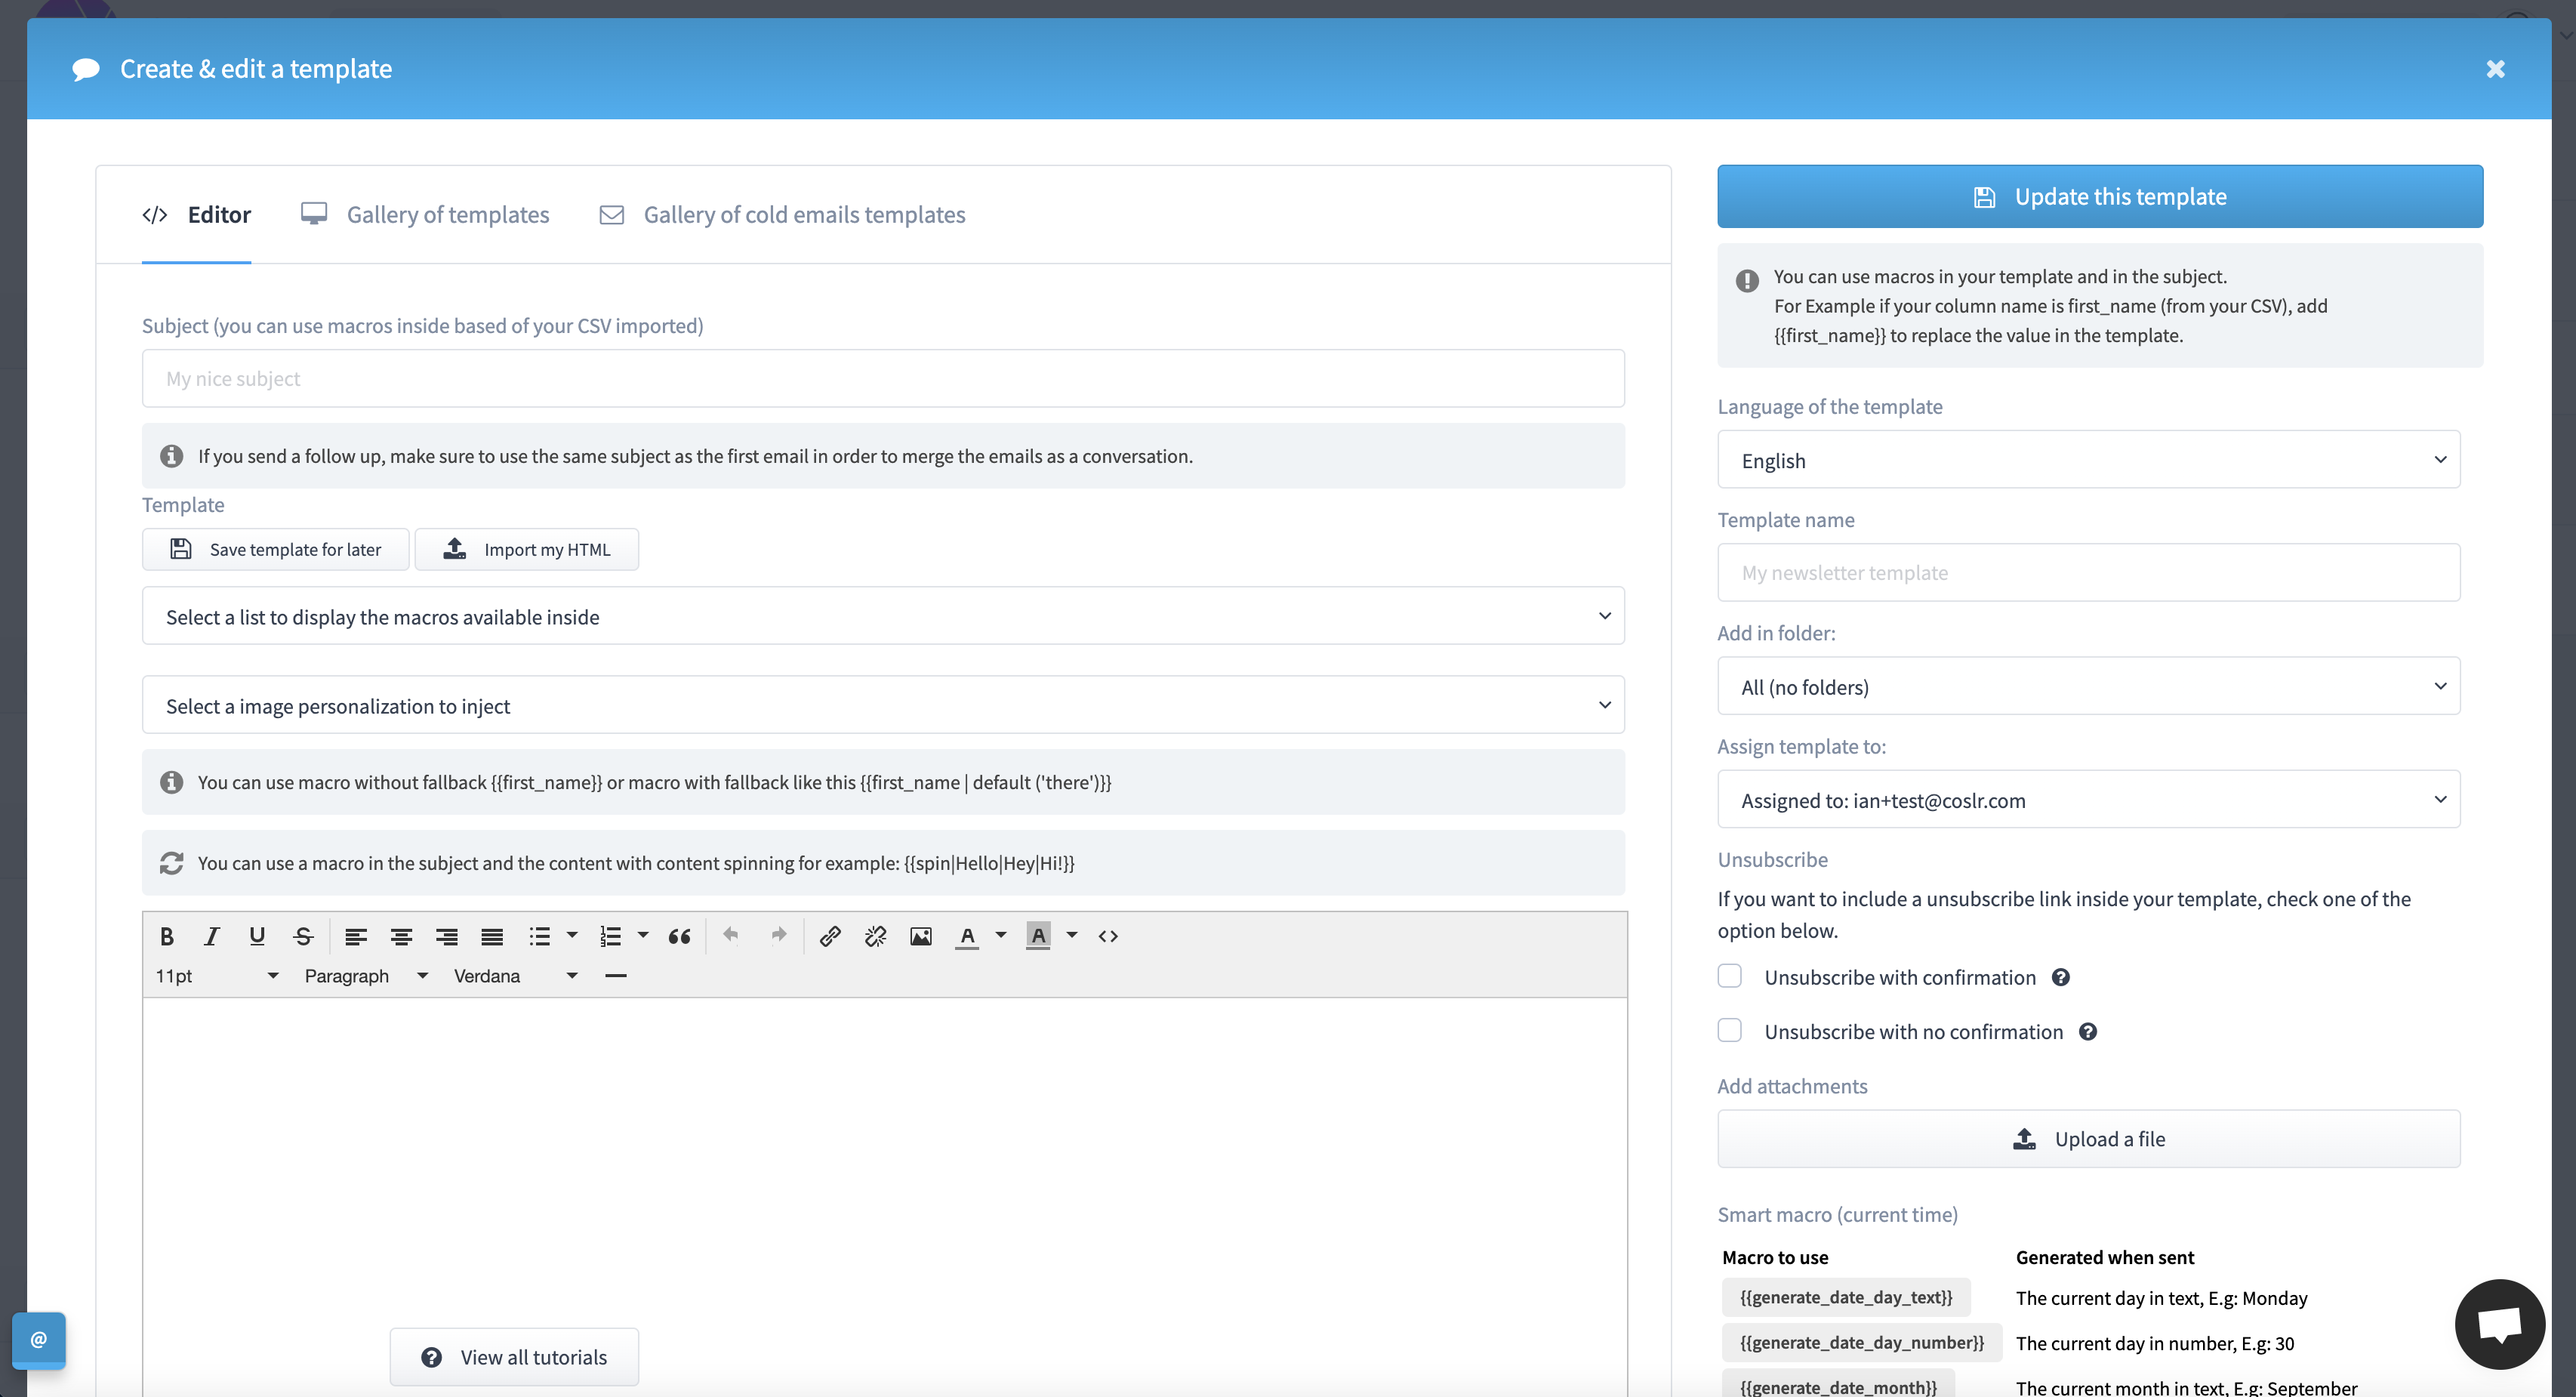Image resolution: width=2576 pixels, height=1397 pixels.
Task: Click the @ widget icon
Action: click(39, 1339)
